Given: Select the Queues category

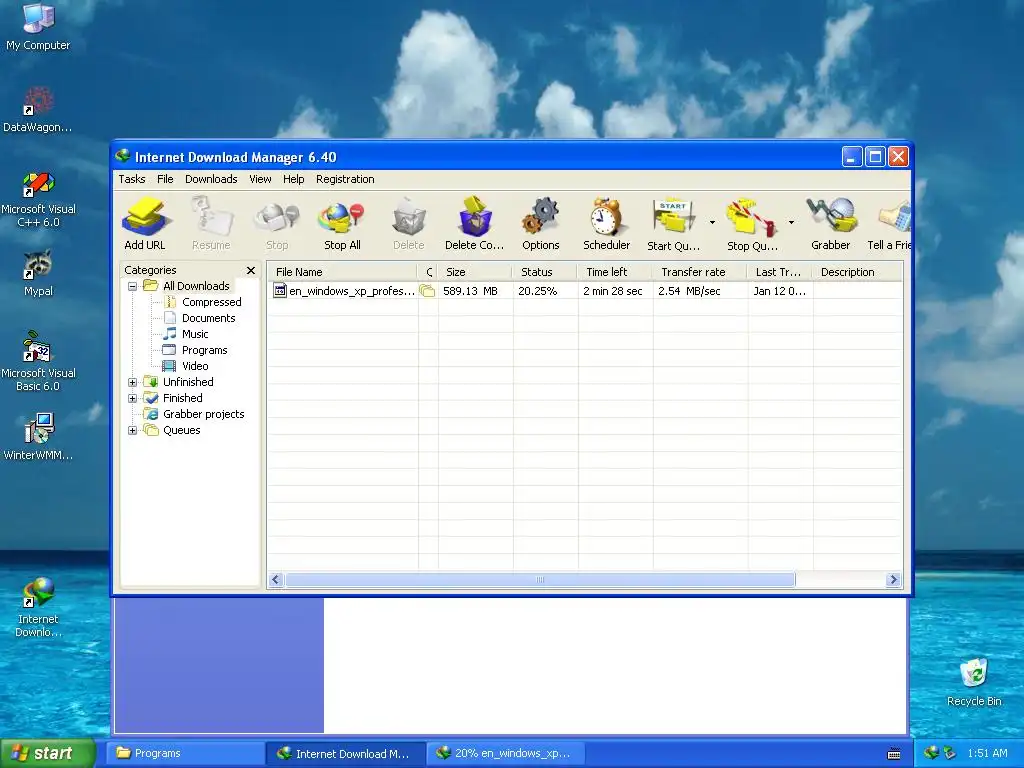Looking at the screenshot, I should [182, 430].
